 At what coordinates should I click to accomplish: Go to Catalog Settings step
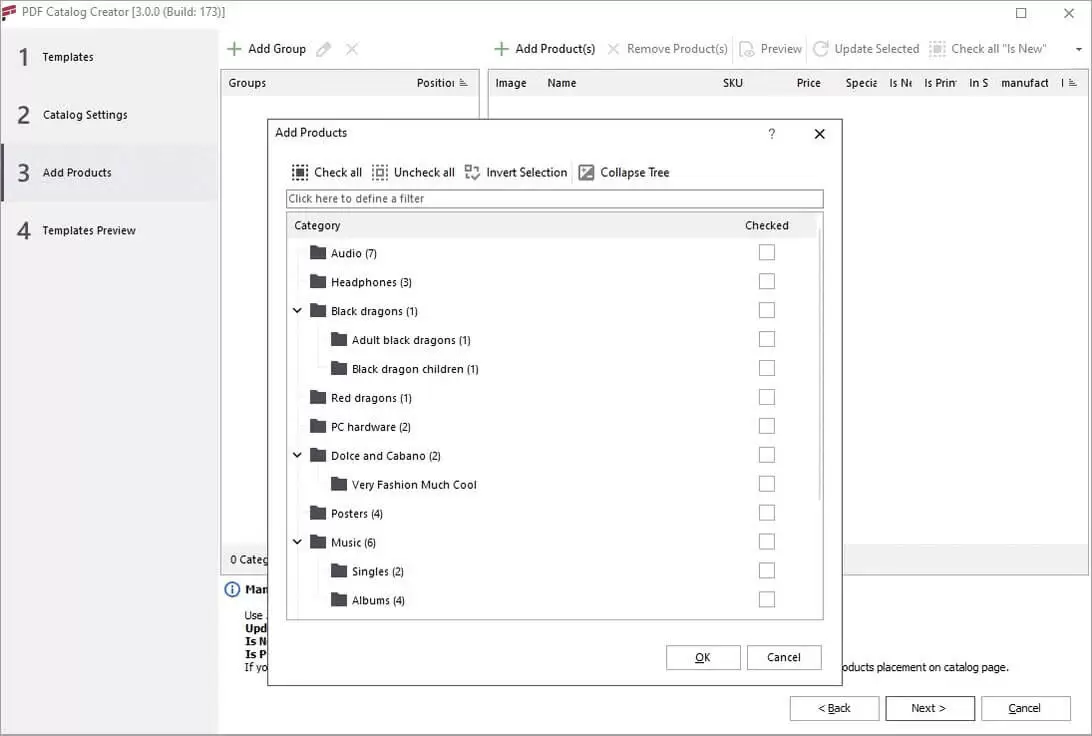click(85, 115)
